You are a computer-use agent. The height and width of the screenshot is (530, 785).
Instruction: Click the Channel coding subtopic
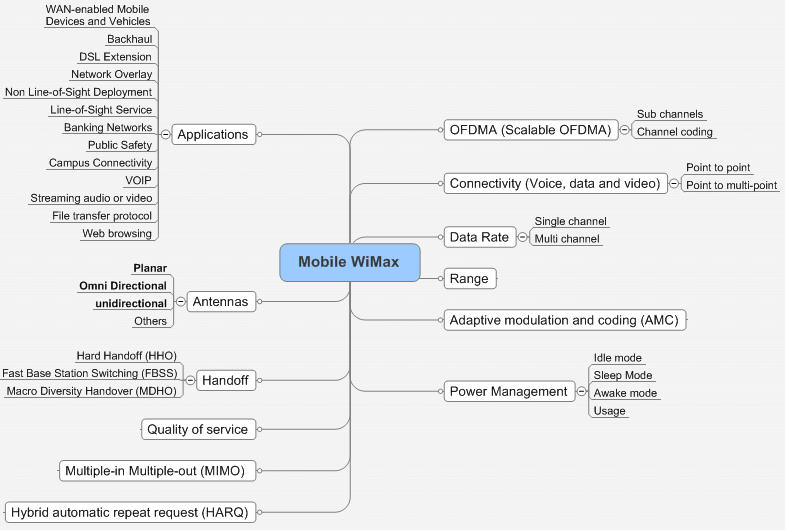[x=674, y=131]
